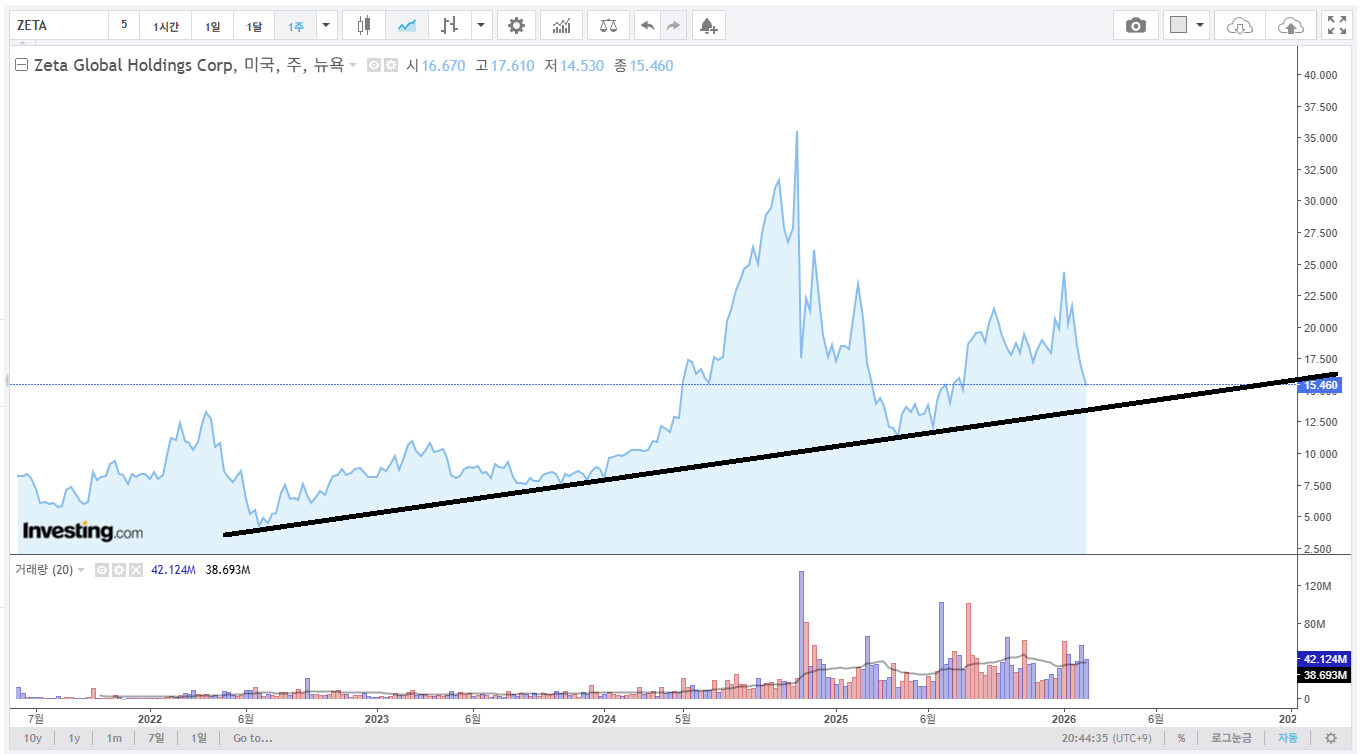Select the 1일 interval

click(x=213, y=26)
